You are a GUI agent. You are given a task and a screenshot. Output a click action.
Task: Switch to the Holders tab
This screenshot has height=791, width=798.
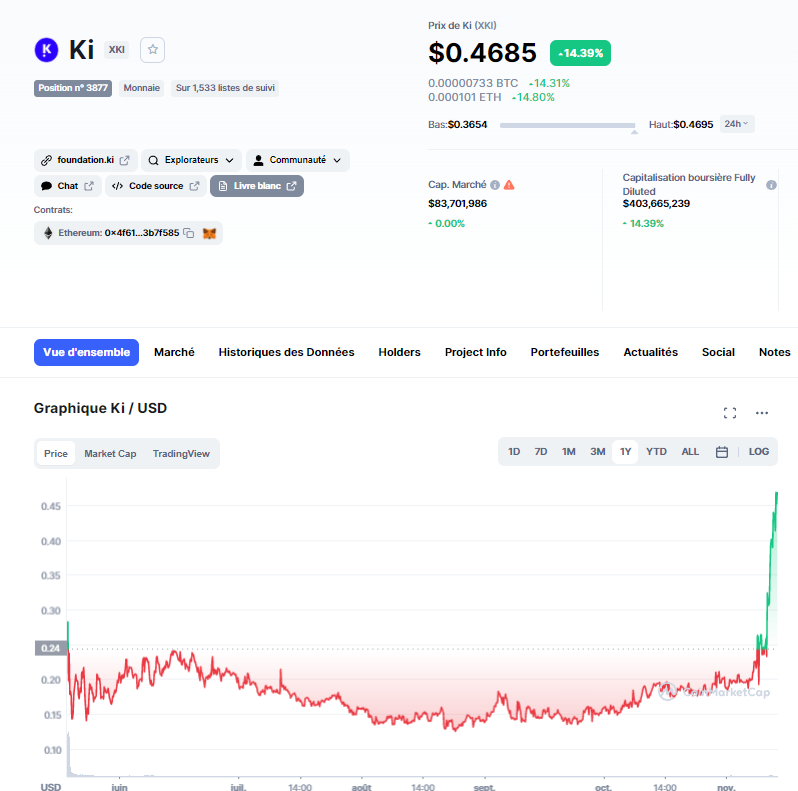coord(400,352)
